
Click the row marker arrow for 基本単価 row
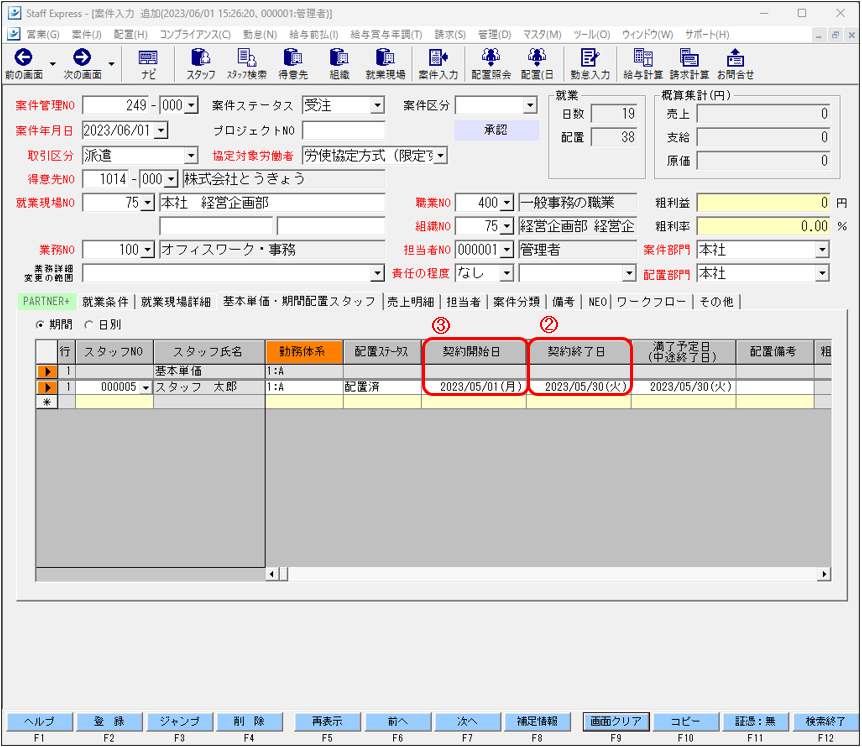pos(47,372)
